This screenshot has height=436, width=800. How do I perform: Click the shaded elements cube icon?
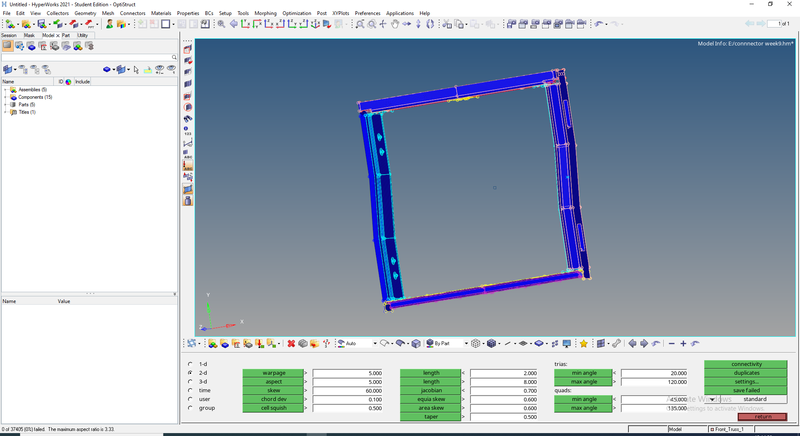tap(491, 344)
